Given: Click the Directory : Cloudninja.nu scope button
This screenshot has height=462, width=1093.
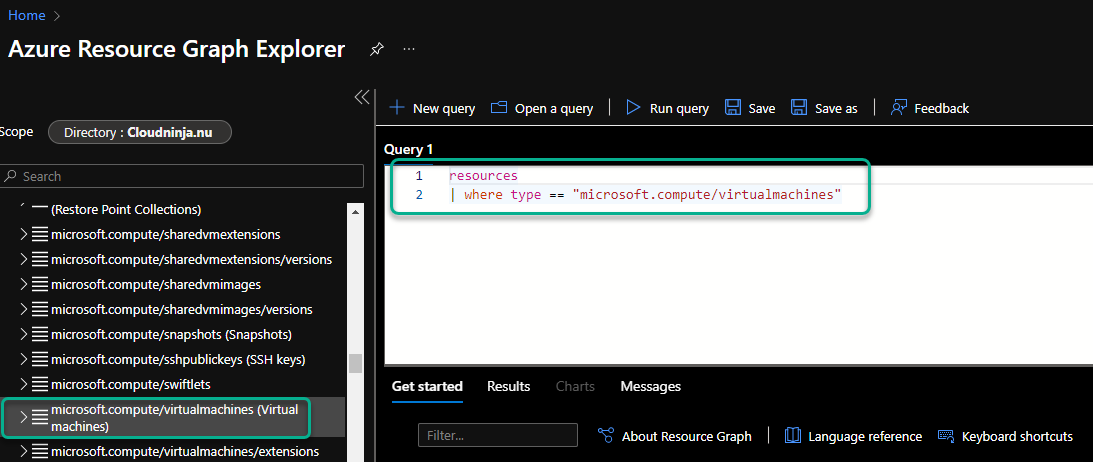Looking at the screenshot, I should [139, 132].
